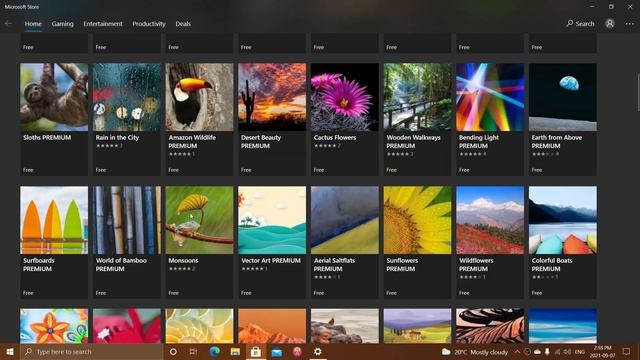
Task: Open the orange flower artwork thumbnail
Action: coord(54,326)
